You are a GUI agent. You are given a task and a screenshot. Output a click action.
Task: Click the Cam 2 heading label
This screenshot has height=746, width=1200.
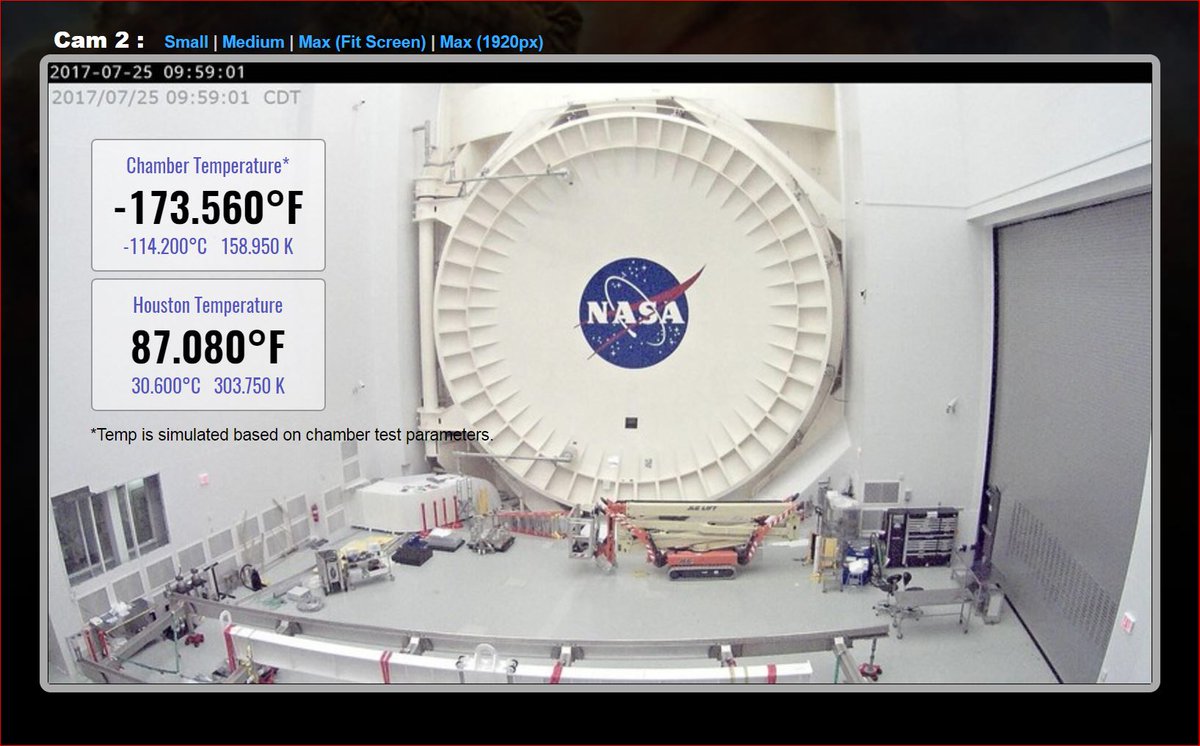(99, 41)
